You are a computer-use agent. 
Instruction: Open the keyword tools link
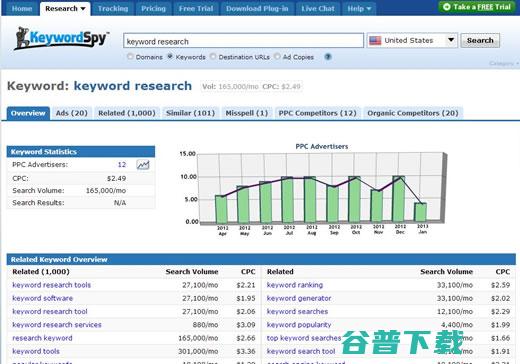click(36, 351)
